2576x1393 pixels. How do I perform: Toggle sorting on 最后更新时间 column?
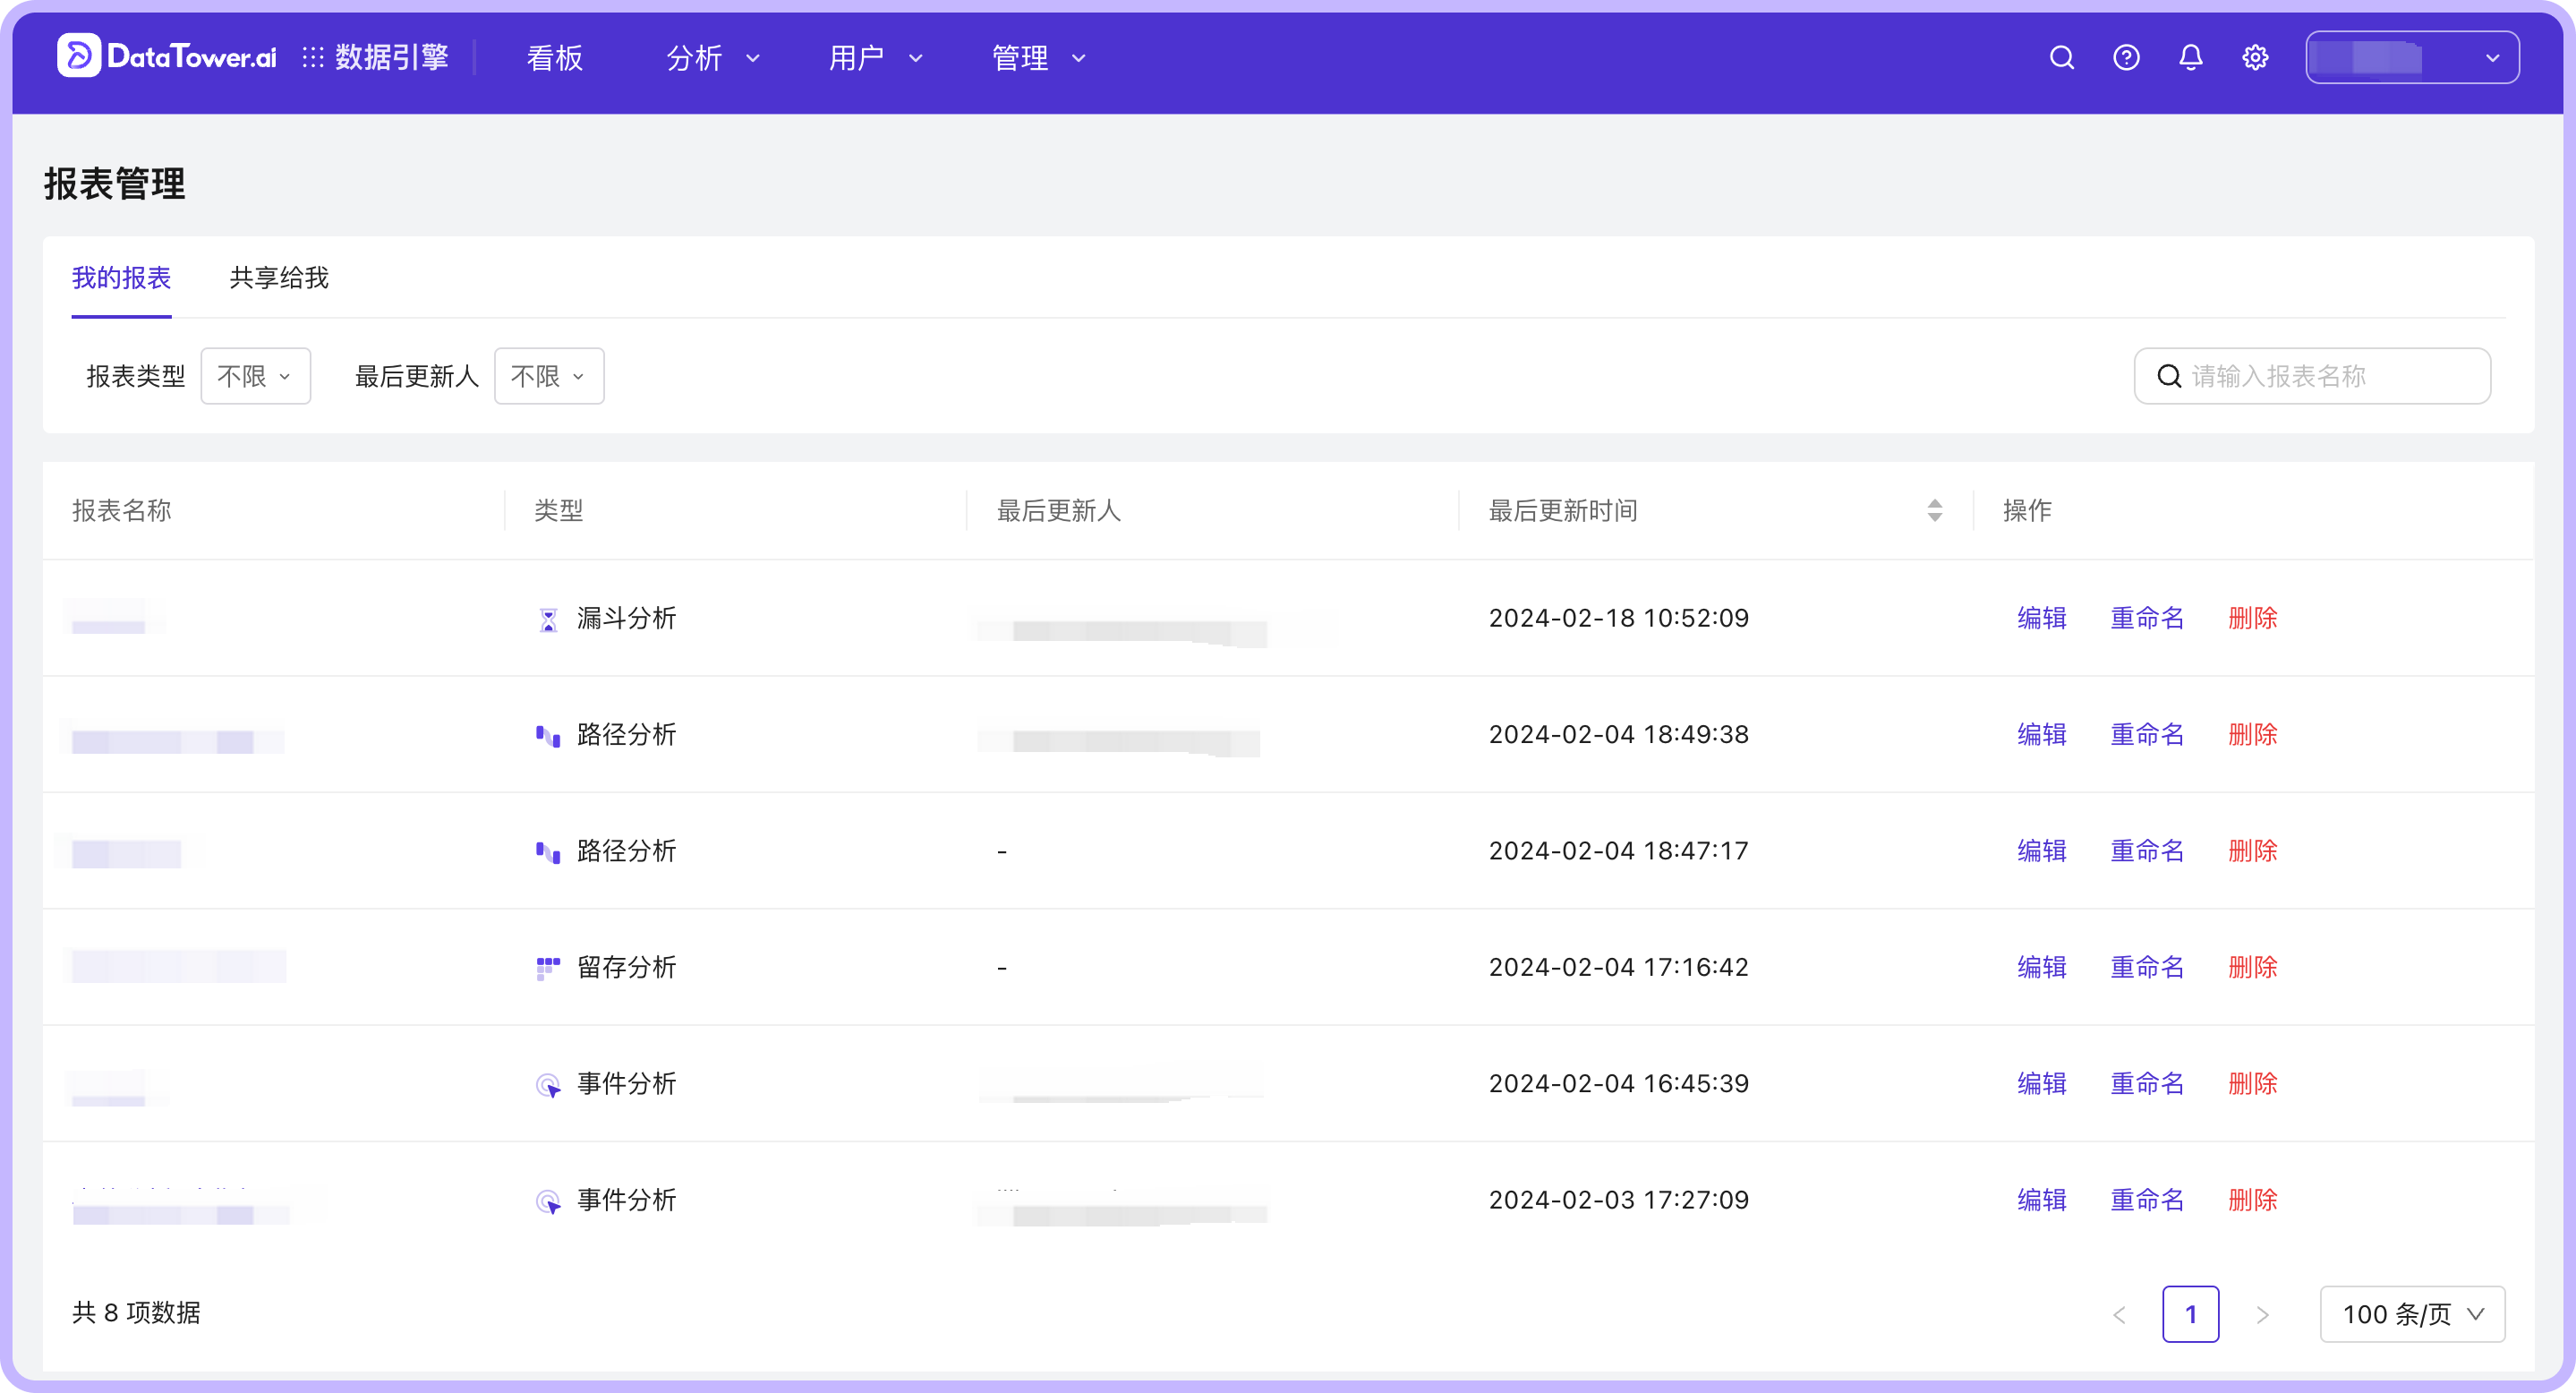[x=1936, y=511]
